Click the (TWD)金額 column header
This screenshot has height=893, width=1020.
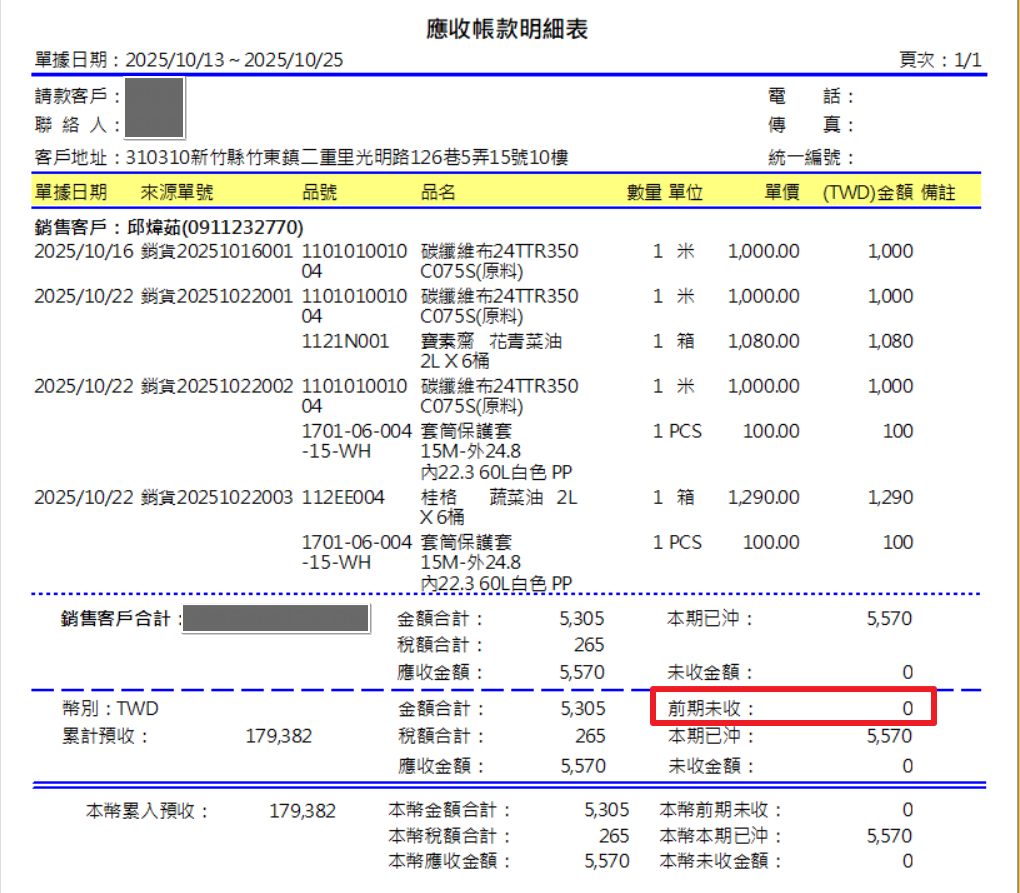point(867,193)
